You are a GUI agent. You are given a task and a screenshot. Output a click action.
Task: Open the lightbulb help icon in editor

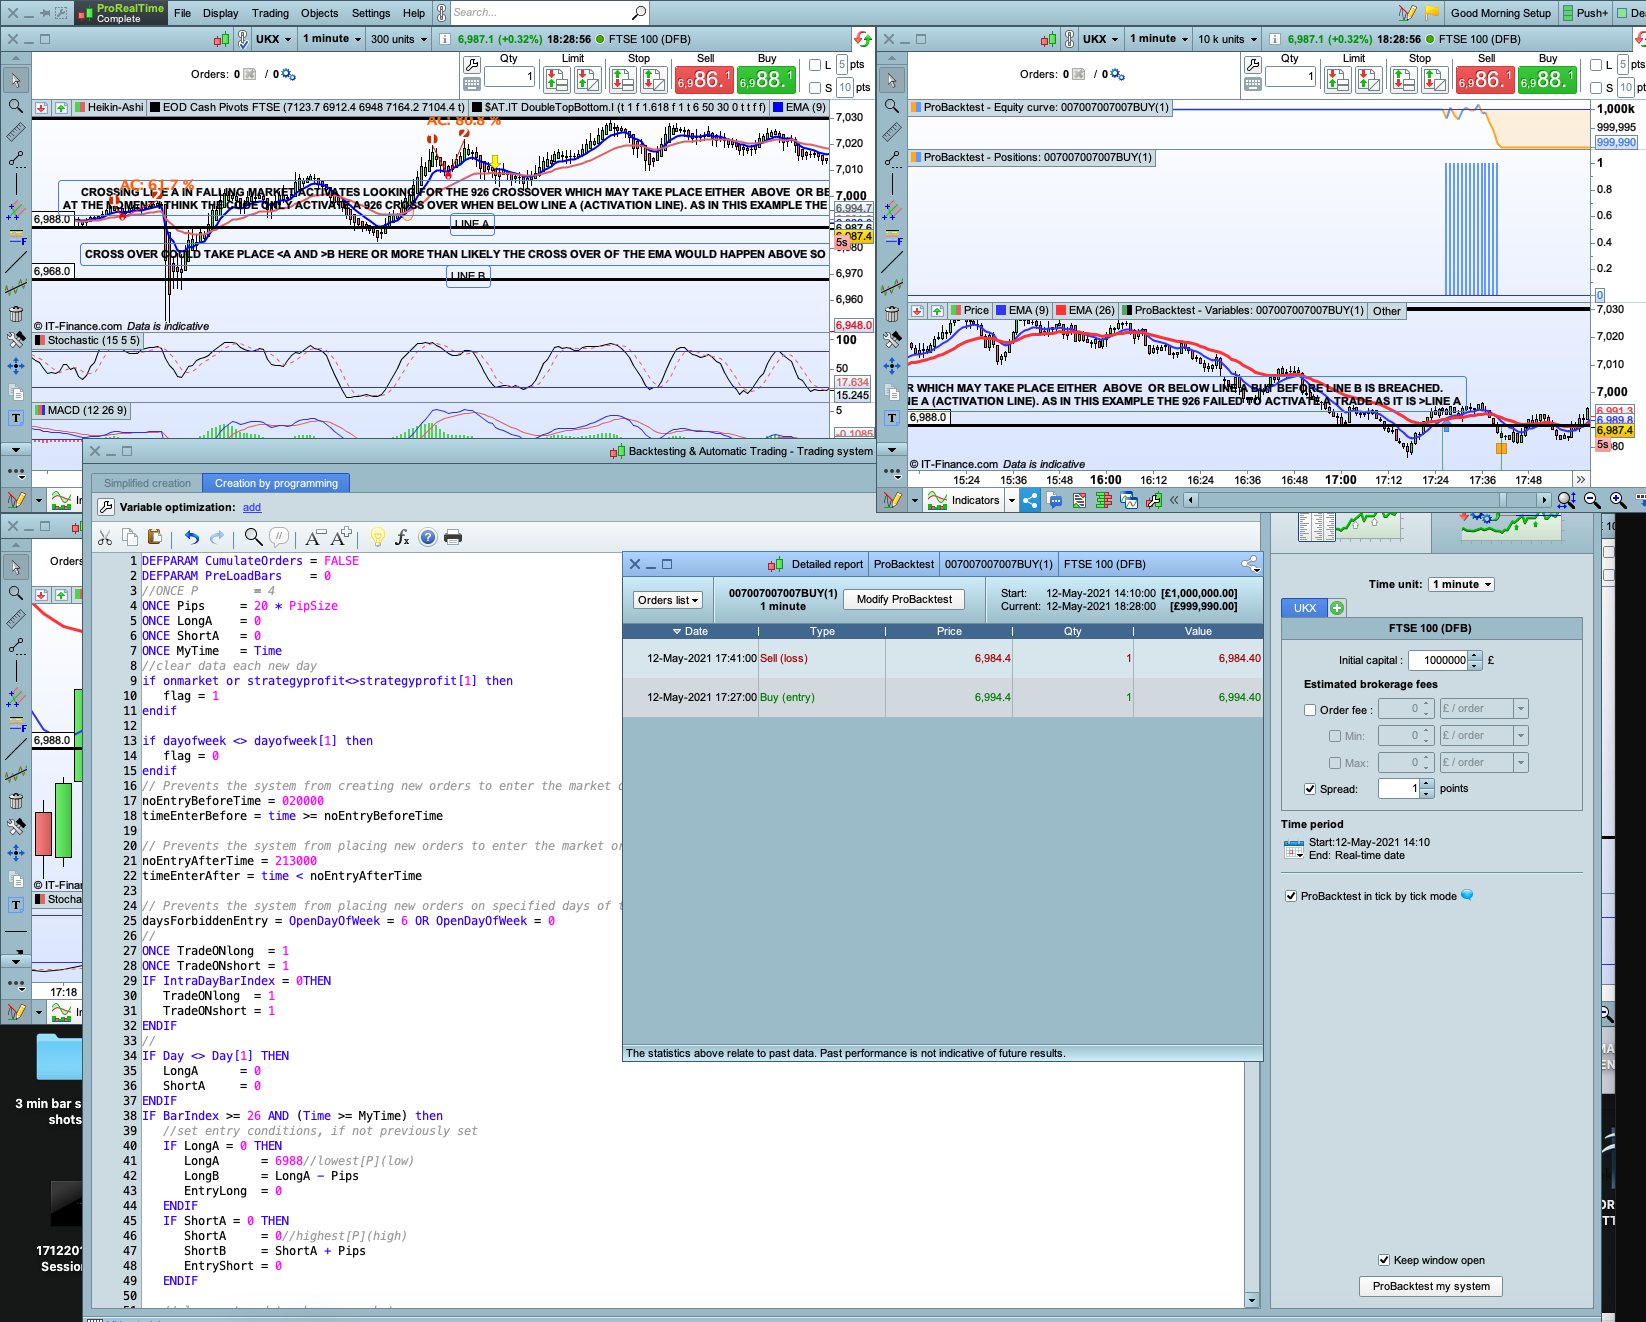tap(377, 537)
